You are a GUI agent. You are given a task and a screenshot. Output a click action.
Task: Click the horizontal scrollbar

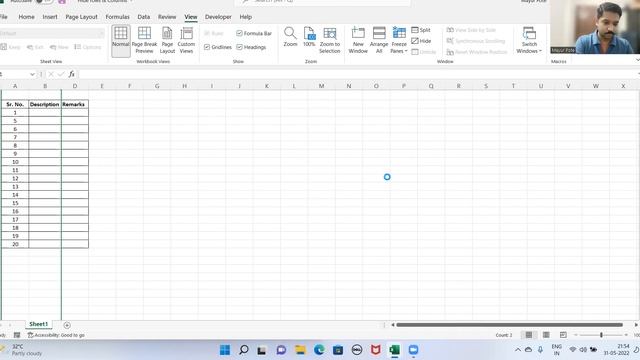(x=509, y=325)
